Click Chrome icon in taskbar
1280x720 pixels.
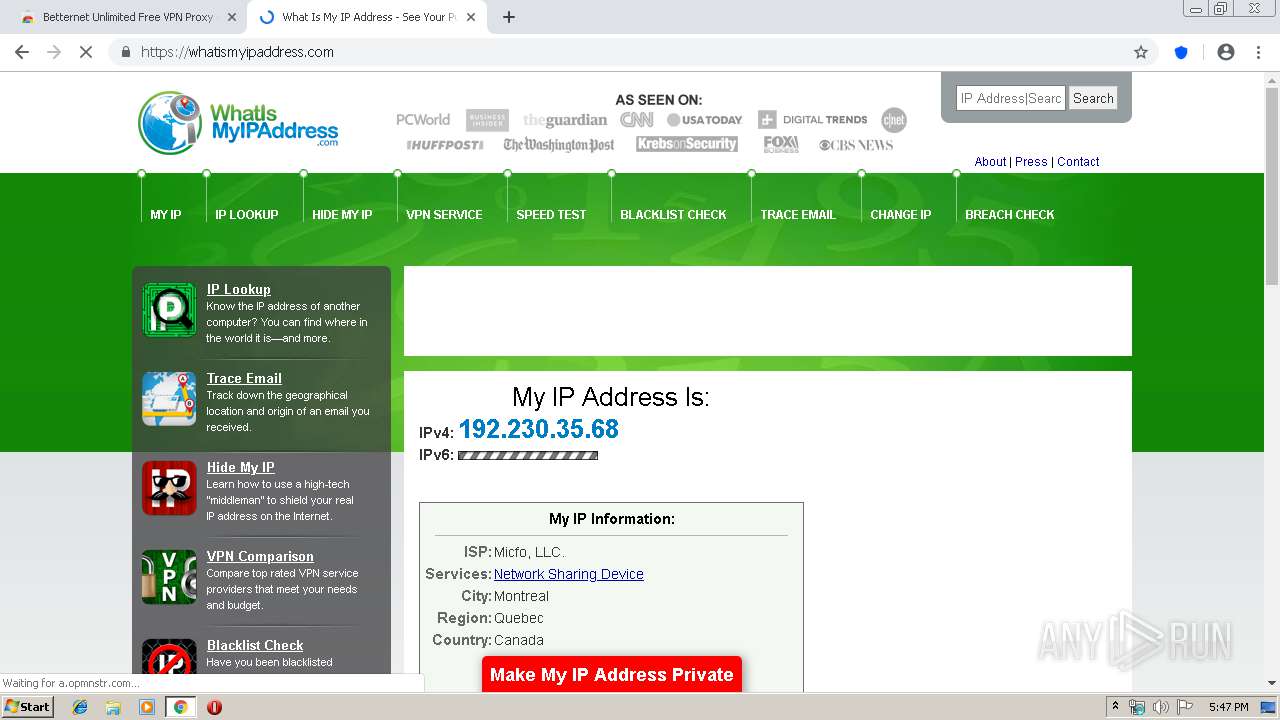pos(180,707)
